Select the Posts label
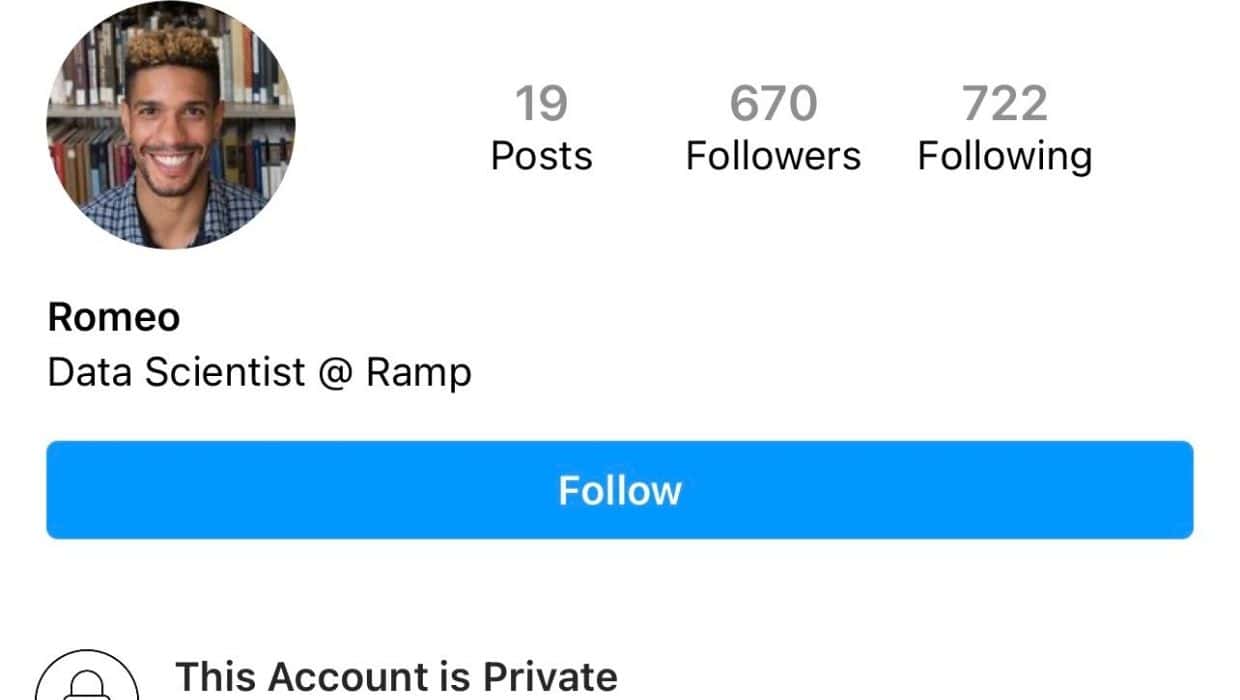This screenshot has width=1240, height=700. point(541,157)
